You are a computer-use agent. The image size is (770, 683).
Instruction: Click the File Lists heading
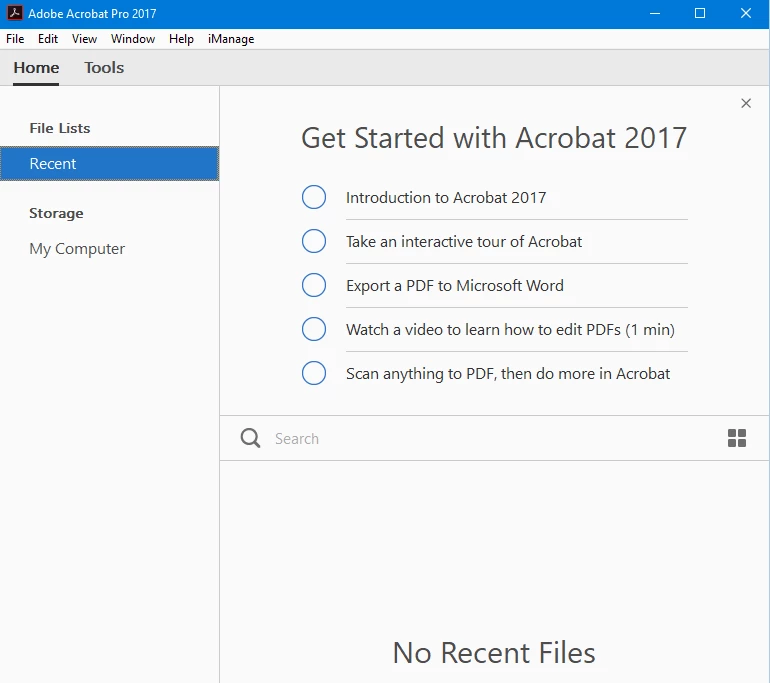coord(60,128)
